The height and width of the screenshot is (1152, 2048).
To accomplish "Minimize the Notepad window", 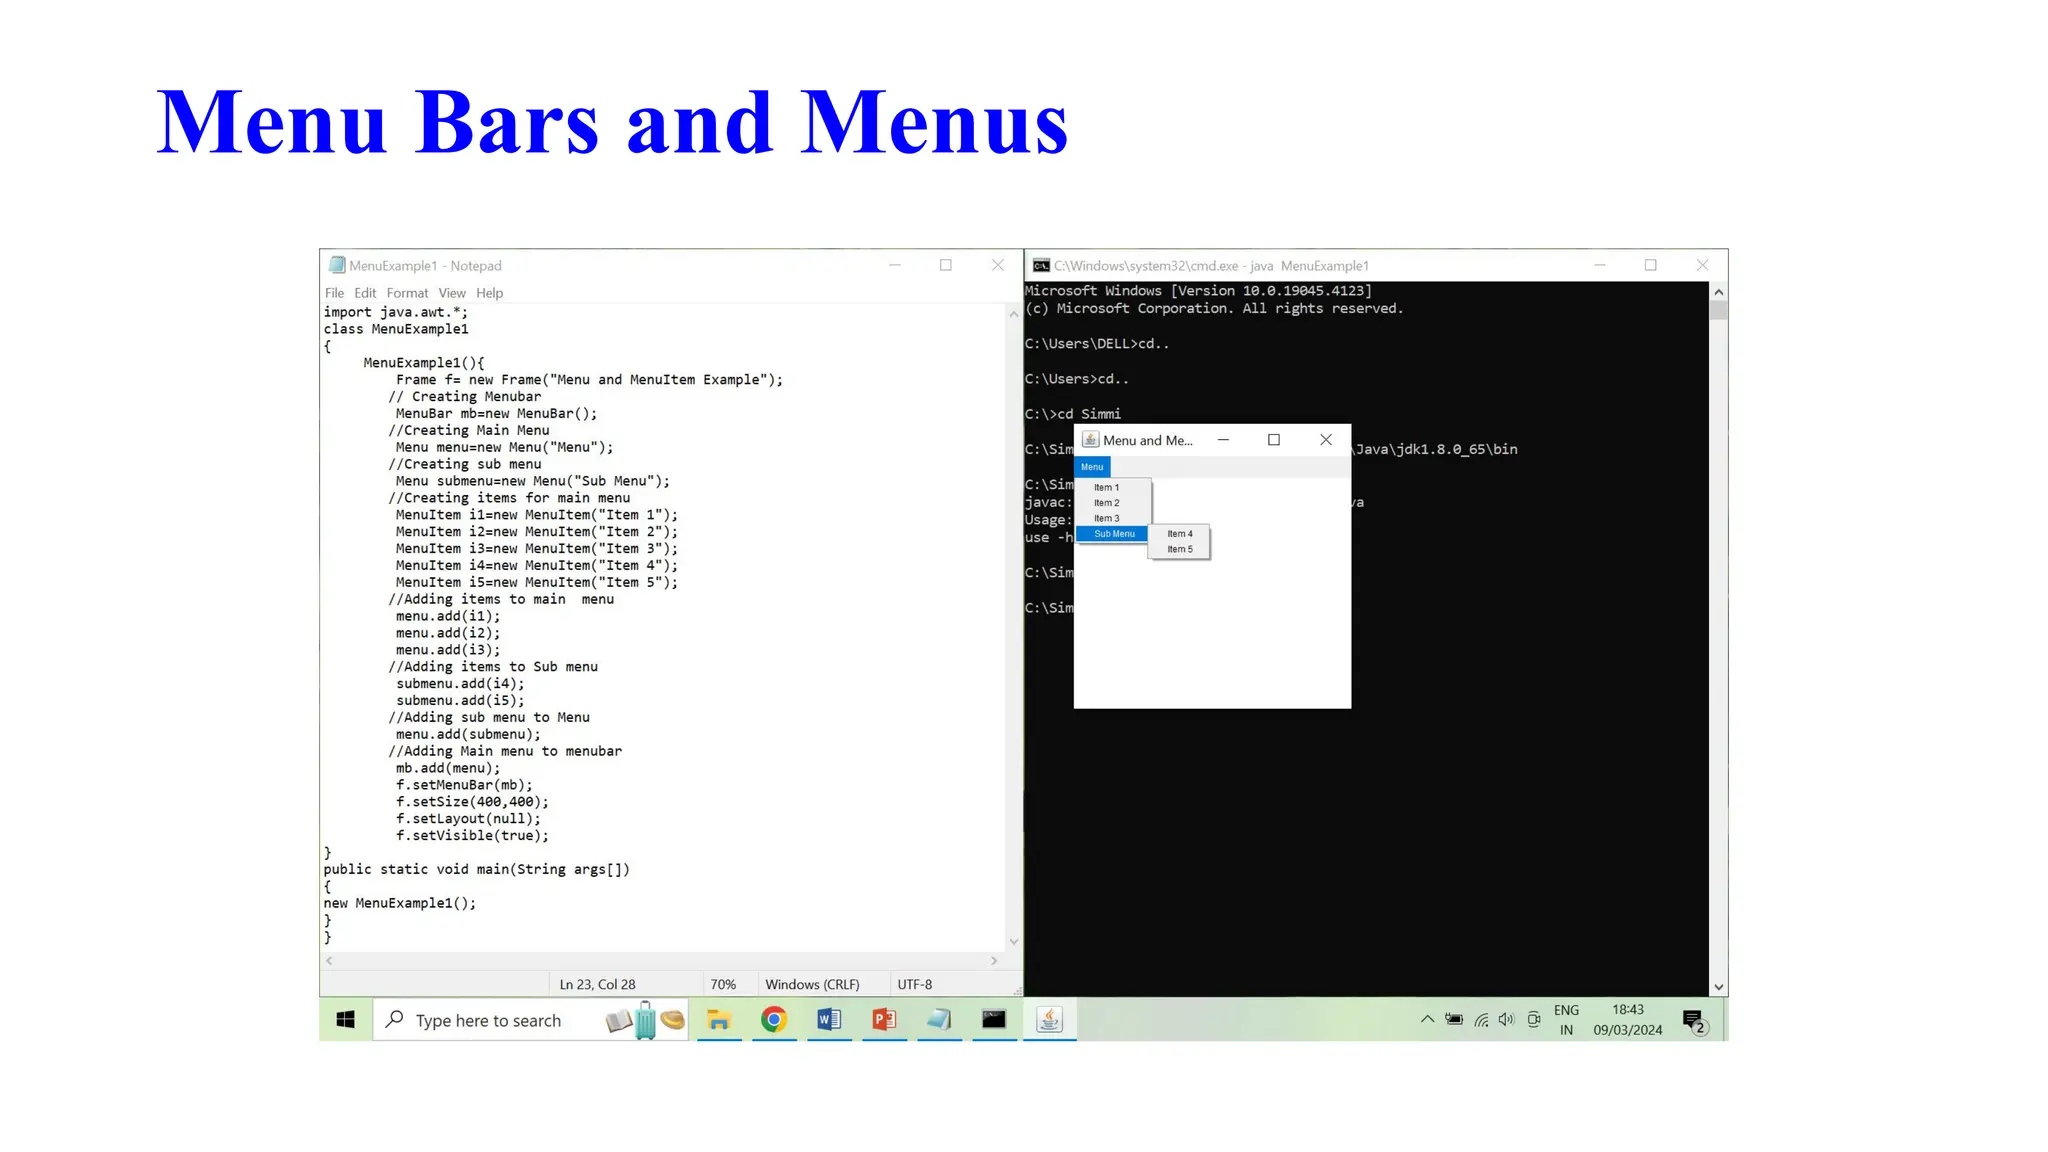I will [x=895, y=265].
